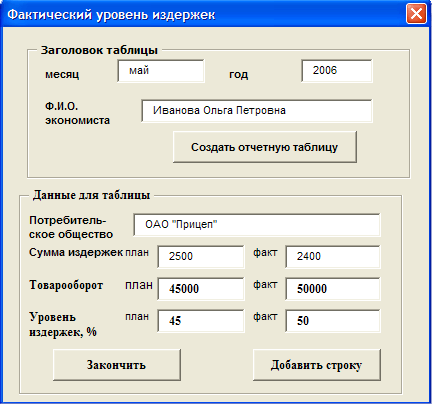
Task: Click the Добавить строку button
Action: click(x=317, y=365)
